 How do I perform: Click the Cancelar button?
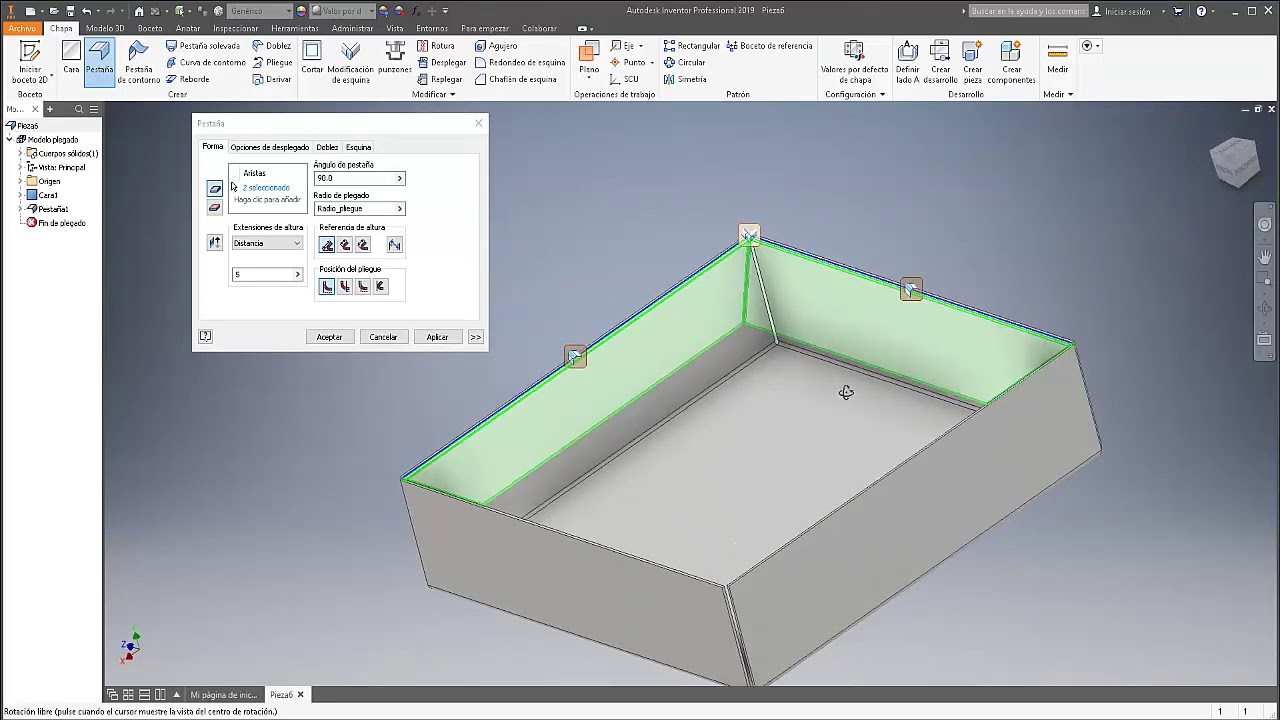coord(383,337)
